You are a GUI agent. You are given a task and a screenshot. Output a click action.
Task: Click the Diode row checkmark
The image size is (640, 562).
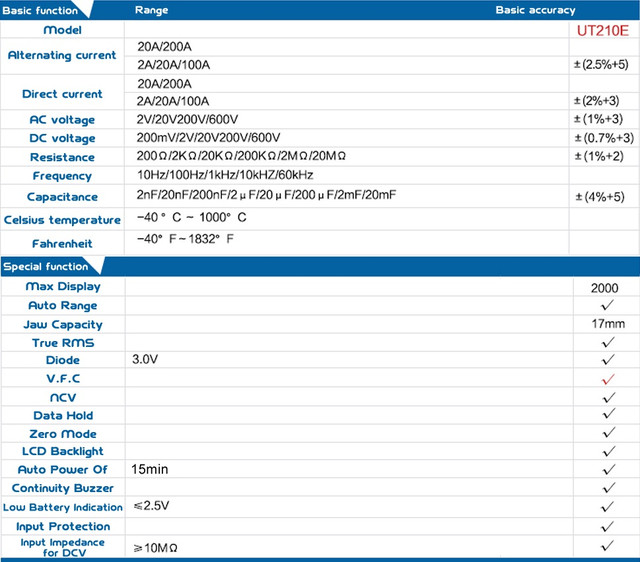pyautogui.click(x=608, y=360)
